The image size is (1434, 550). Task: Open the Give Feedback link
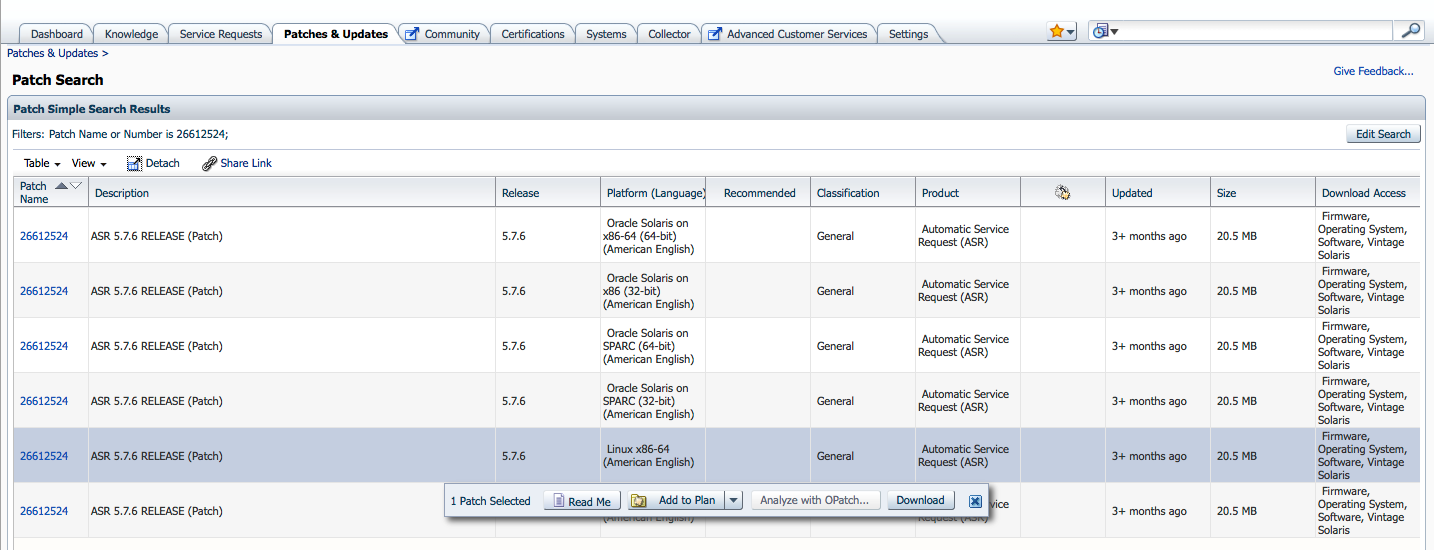tap(1373, 71)
